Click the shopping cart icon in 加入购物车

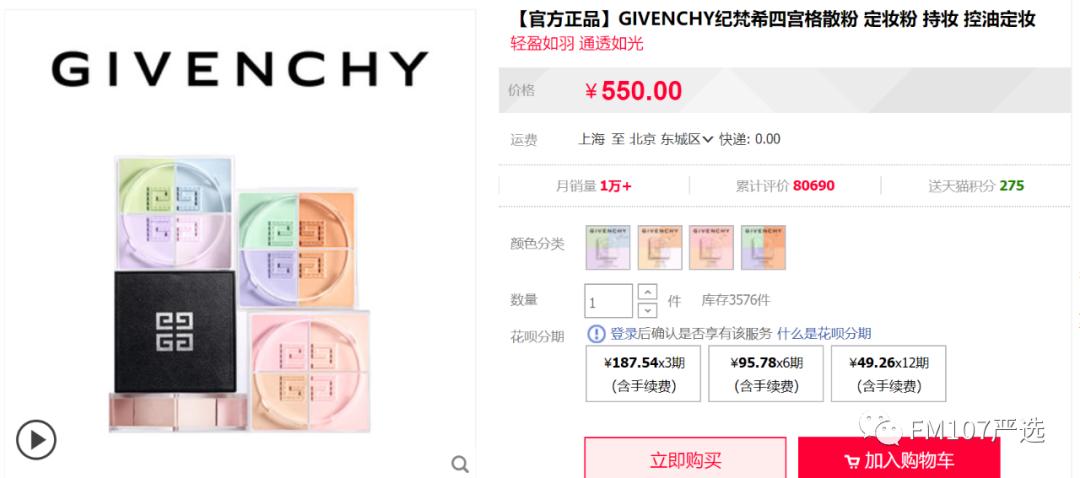[x=851, y=461]
